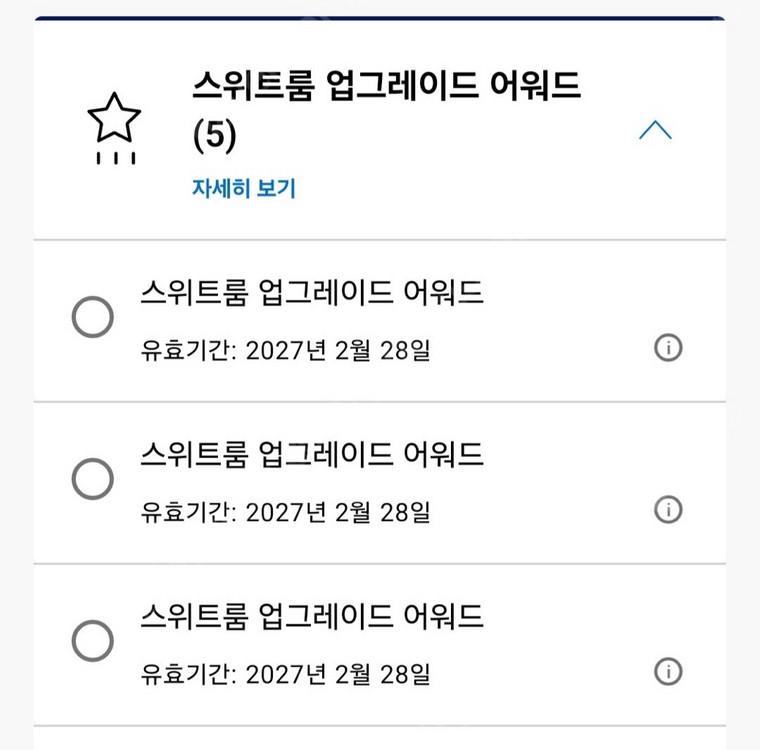The image size is (760, 750).
Task: Open info icon for third Suite Upgrade Award
Action: tap(668, 672)
